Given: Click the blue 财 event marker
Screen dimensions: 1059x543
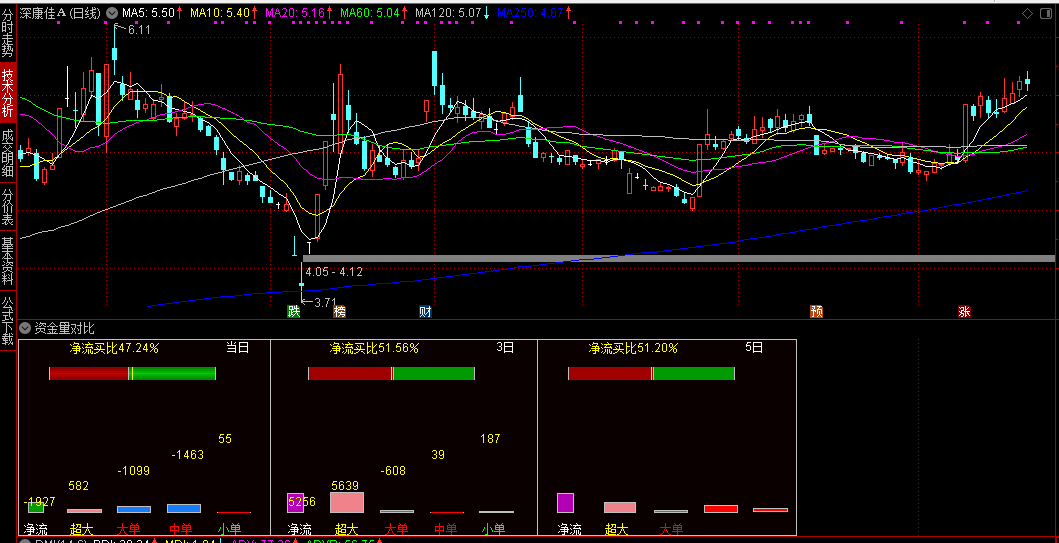Looking at the screenshot, I should pyautogui.click(x=425, y=311).
